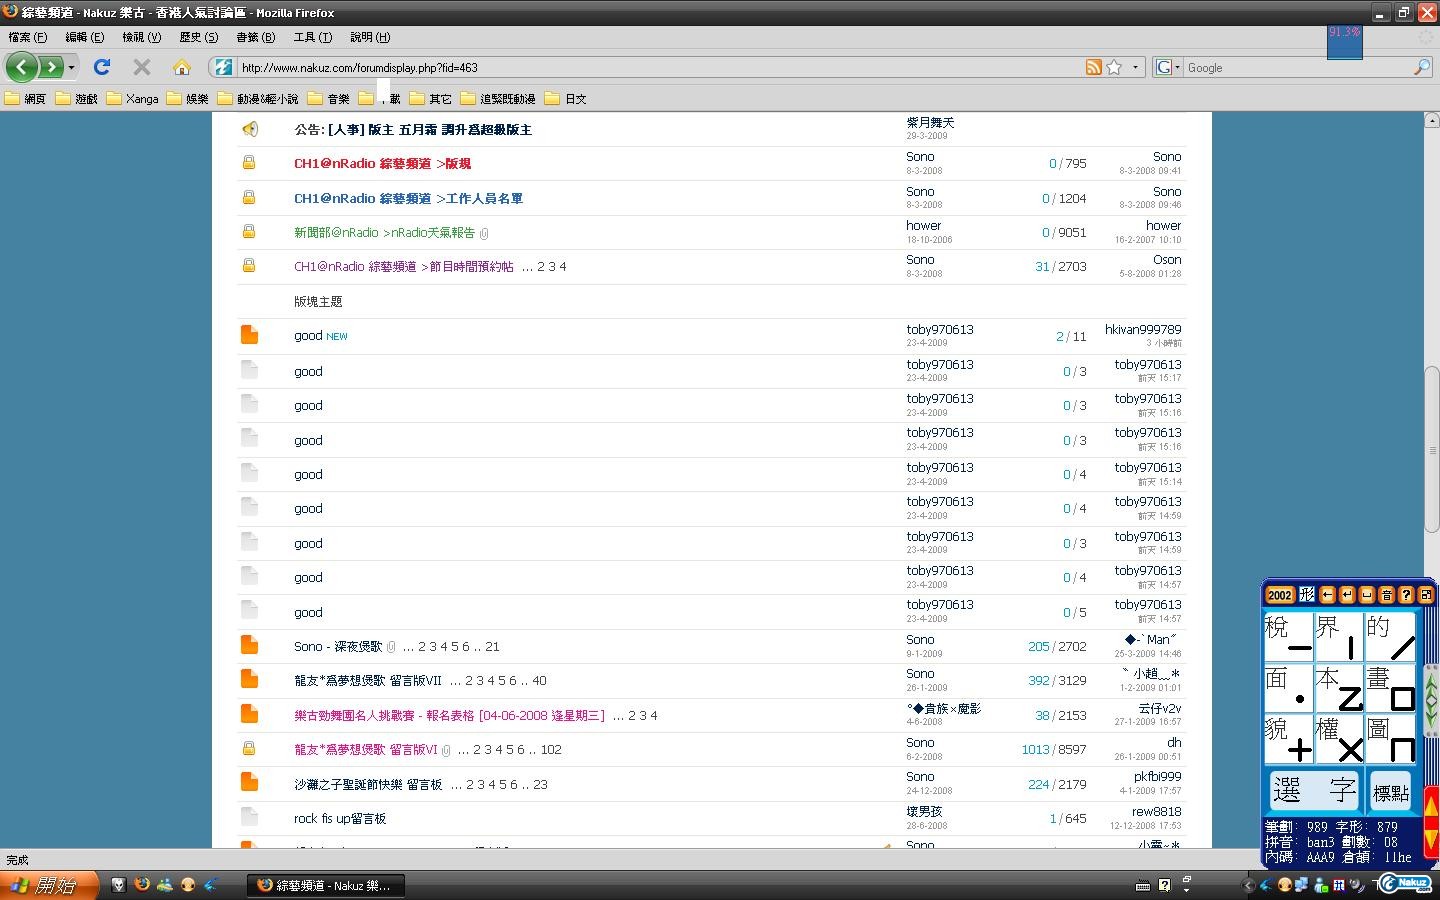Click the Enter key icon in input panel
The width and height of the screenshot is (1440, 900).
(1347, 595)
